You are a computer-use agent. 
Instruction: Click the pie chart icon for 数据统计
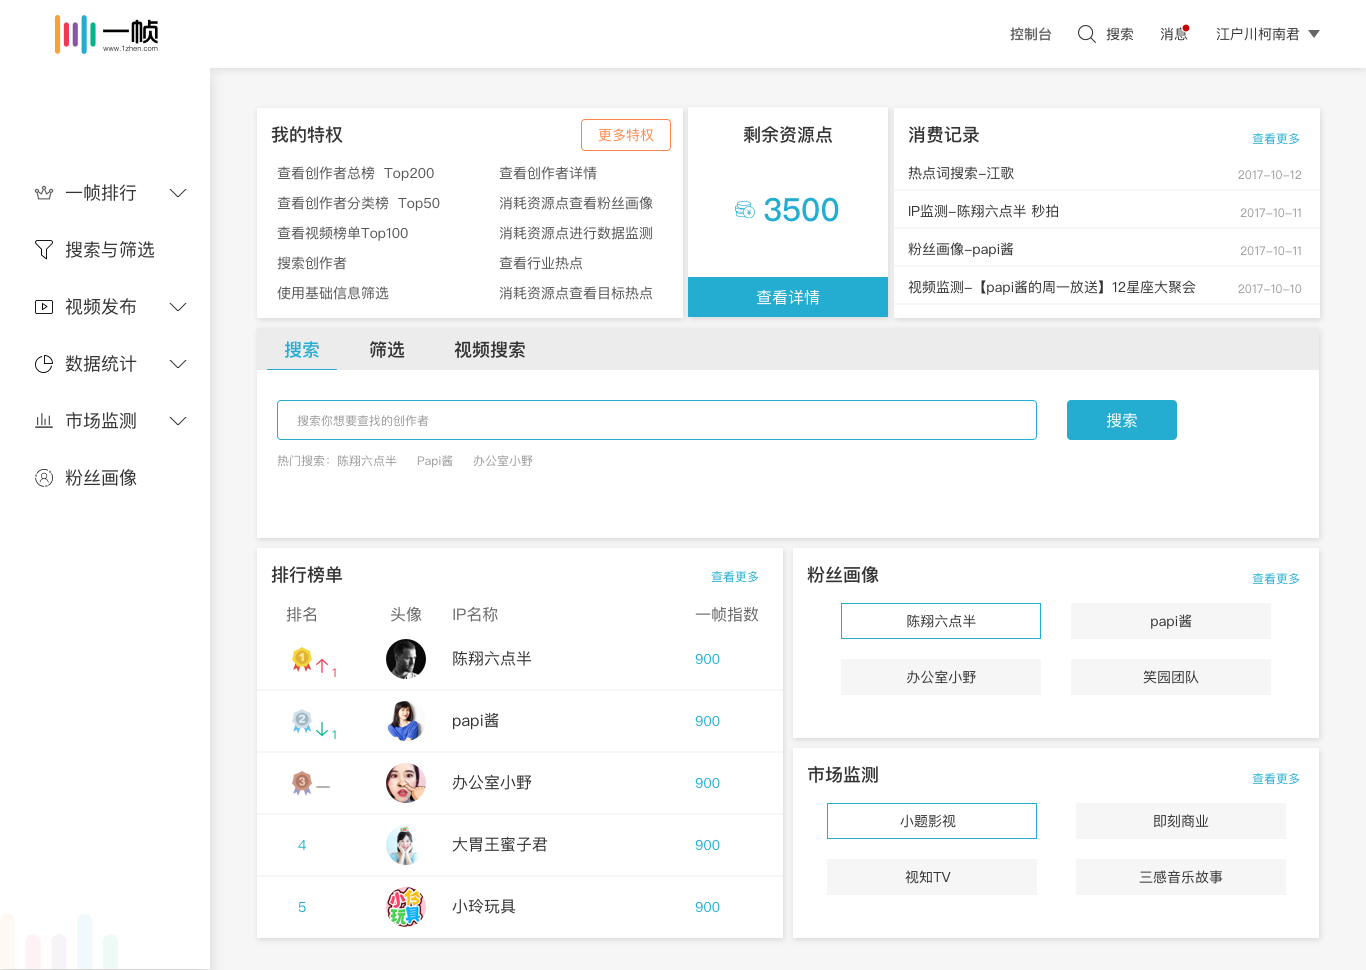pyautogui.click(x=44, y=364)
